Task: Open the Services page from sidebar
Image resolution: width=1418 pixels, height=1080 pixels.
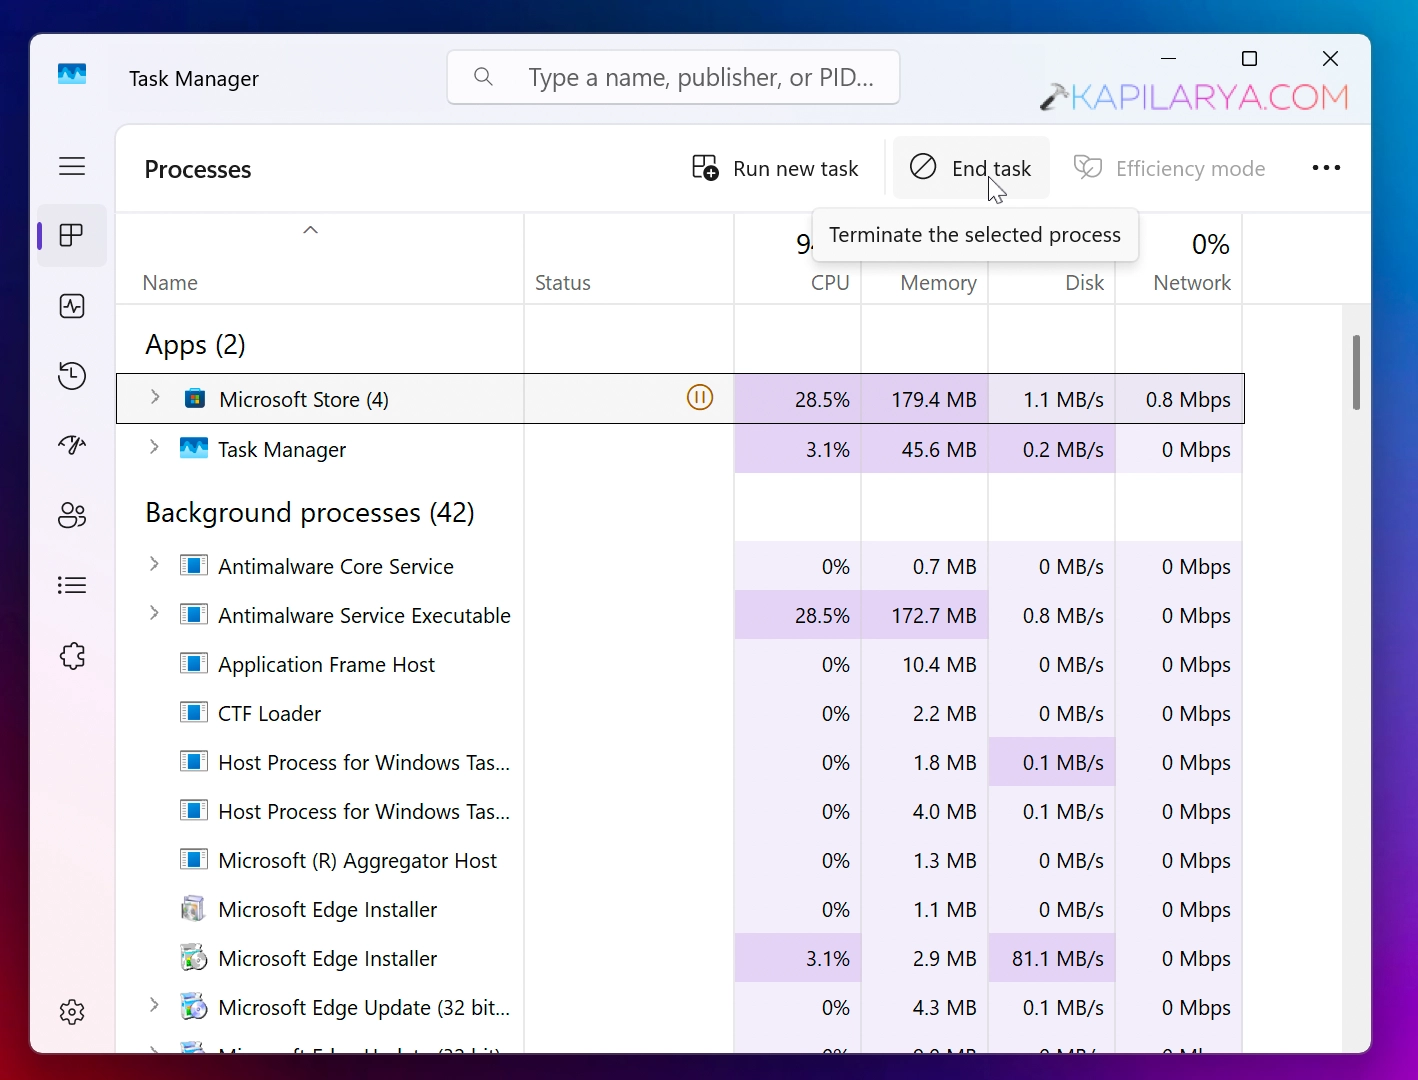Action: [72, 656]
